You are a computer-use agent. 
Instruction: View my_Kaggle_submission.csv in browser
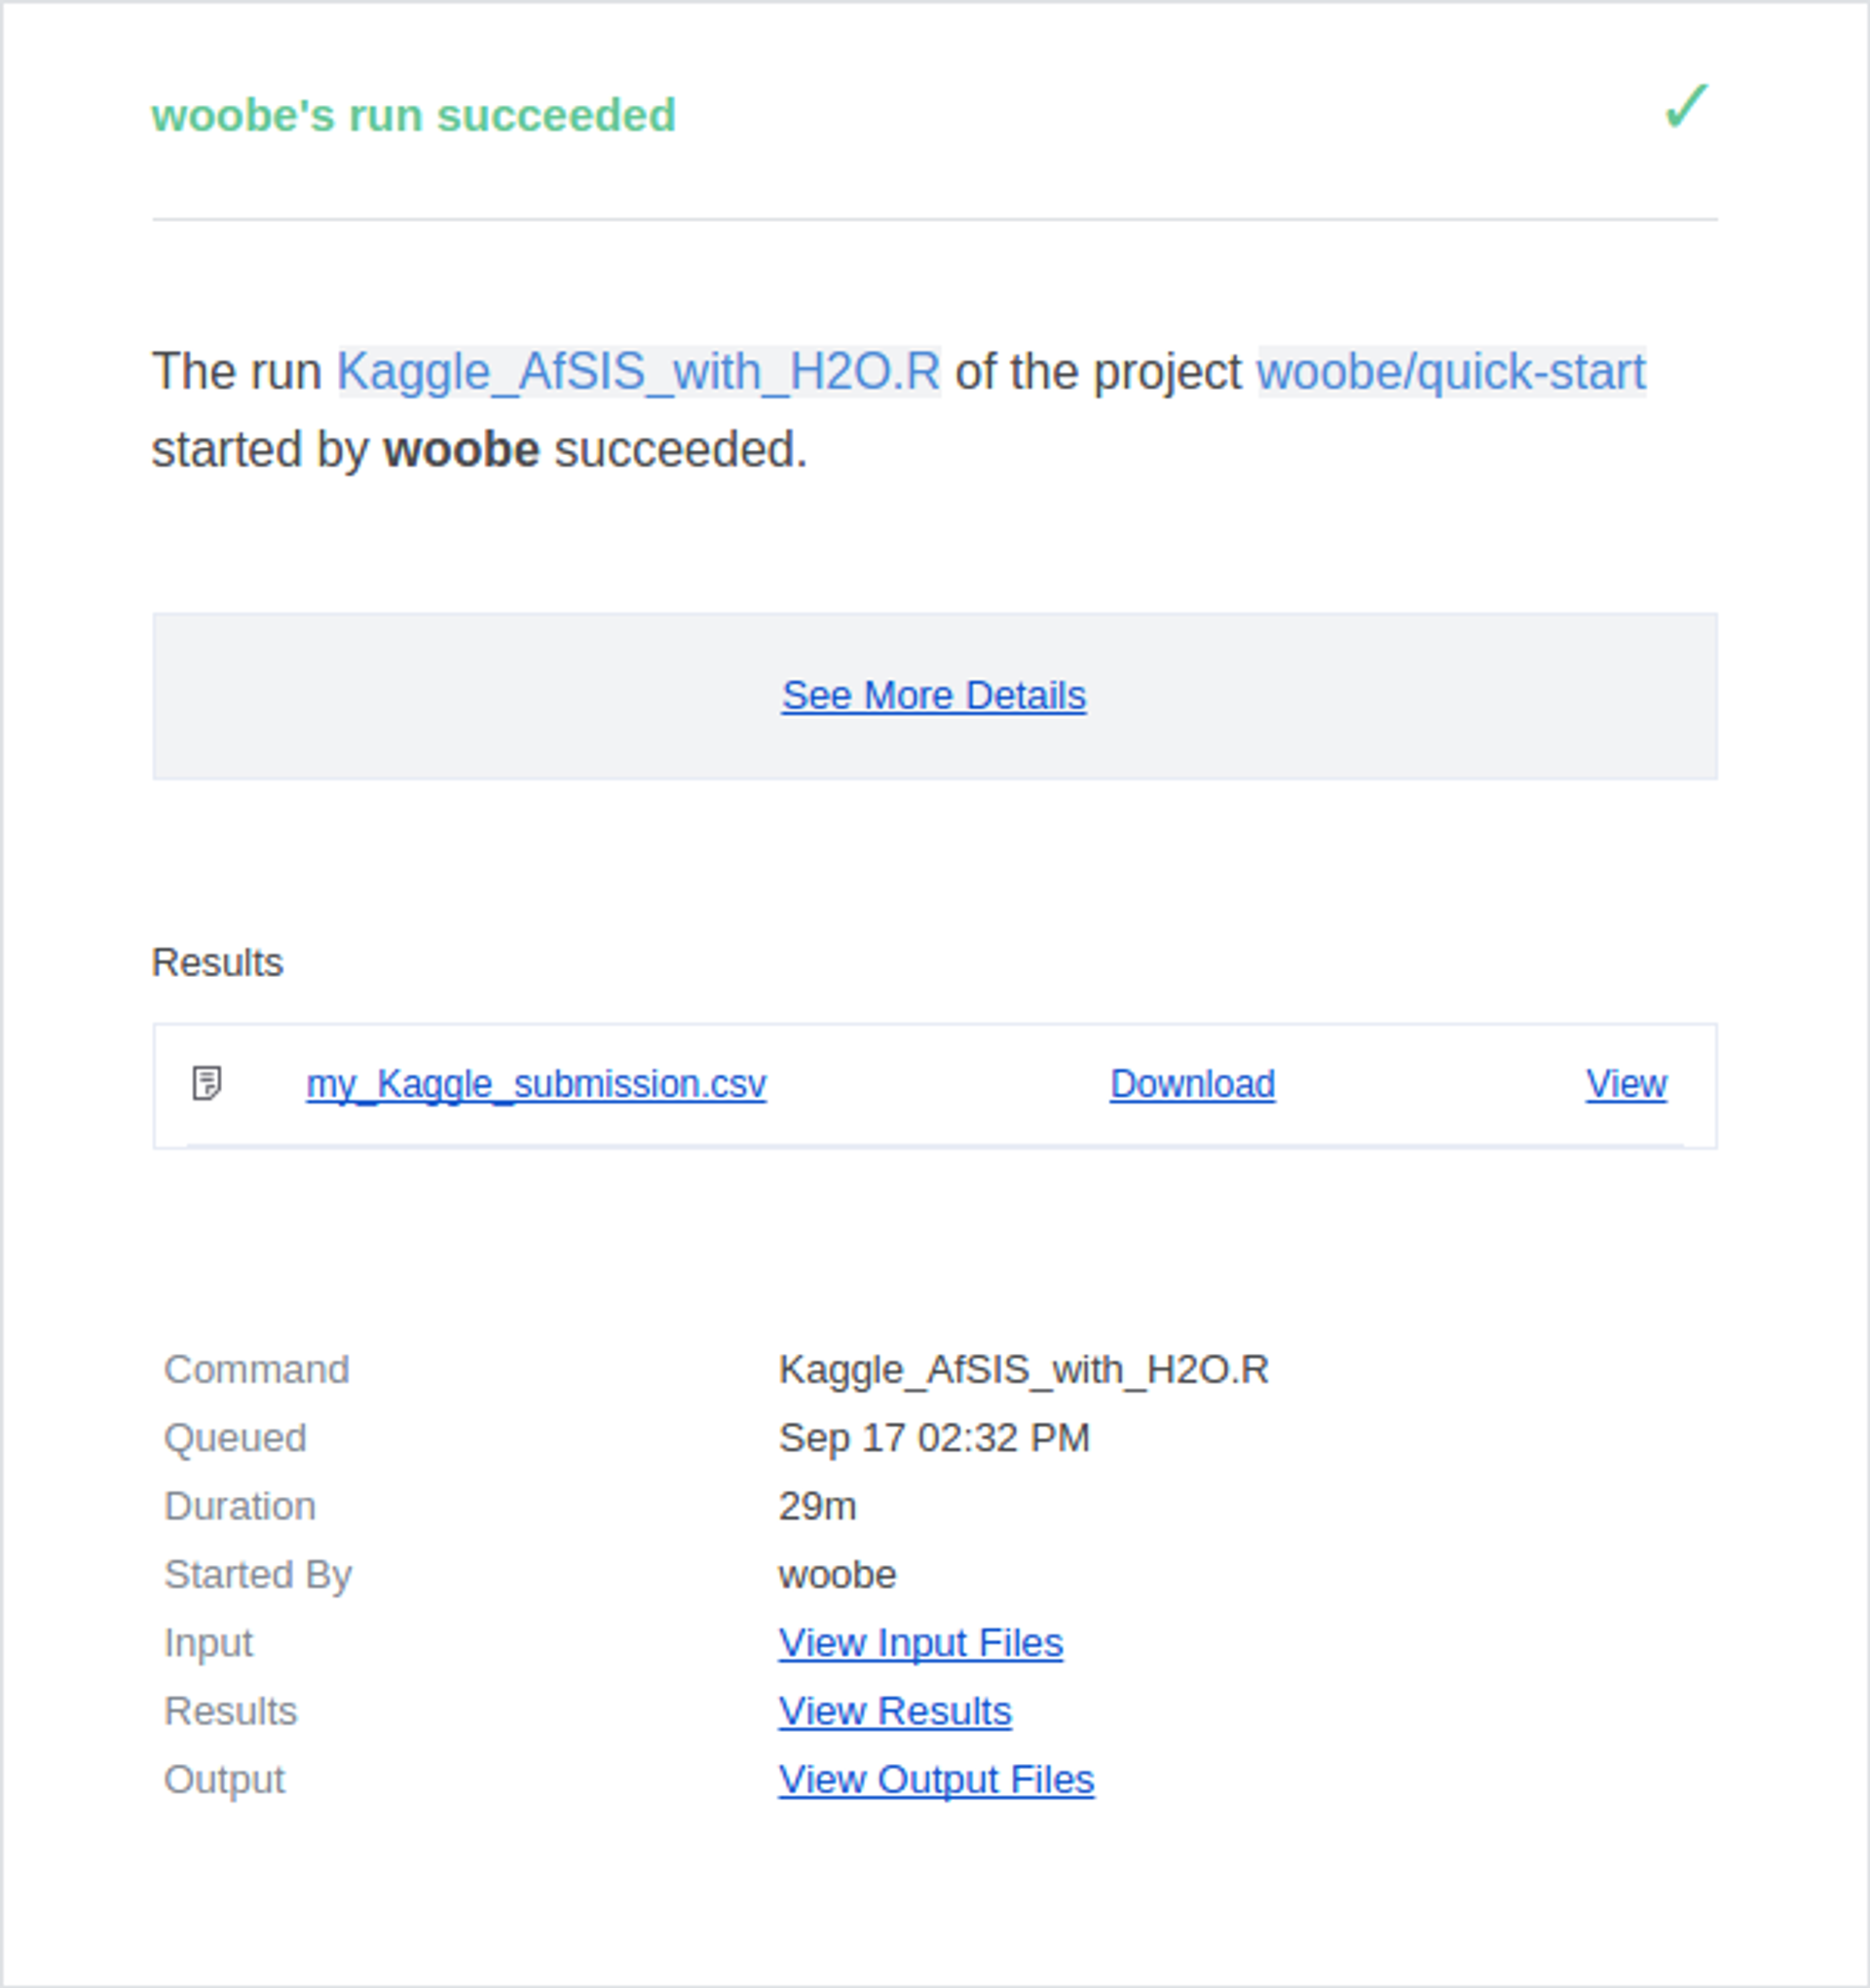[x=1625, y=1083]
